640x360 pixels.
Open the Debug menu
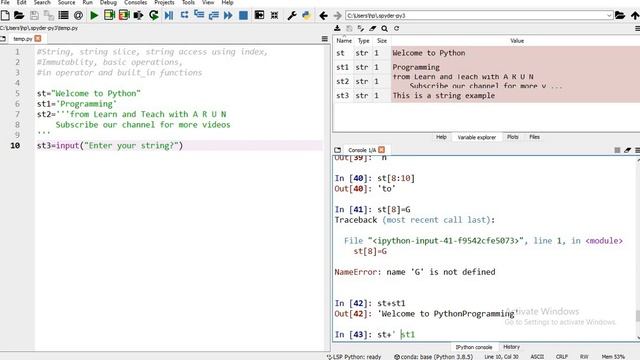point(108,2)
